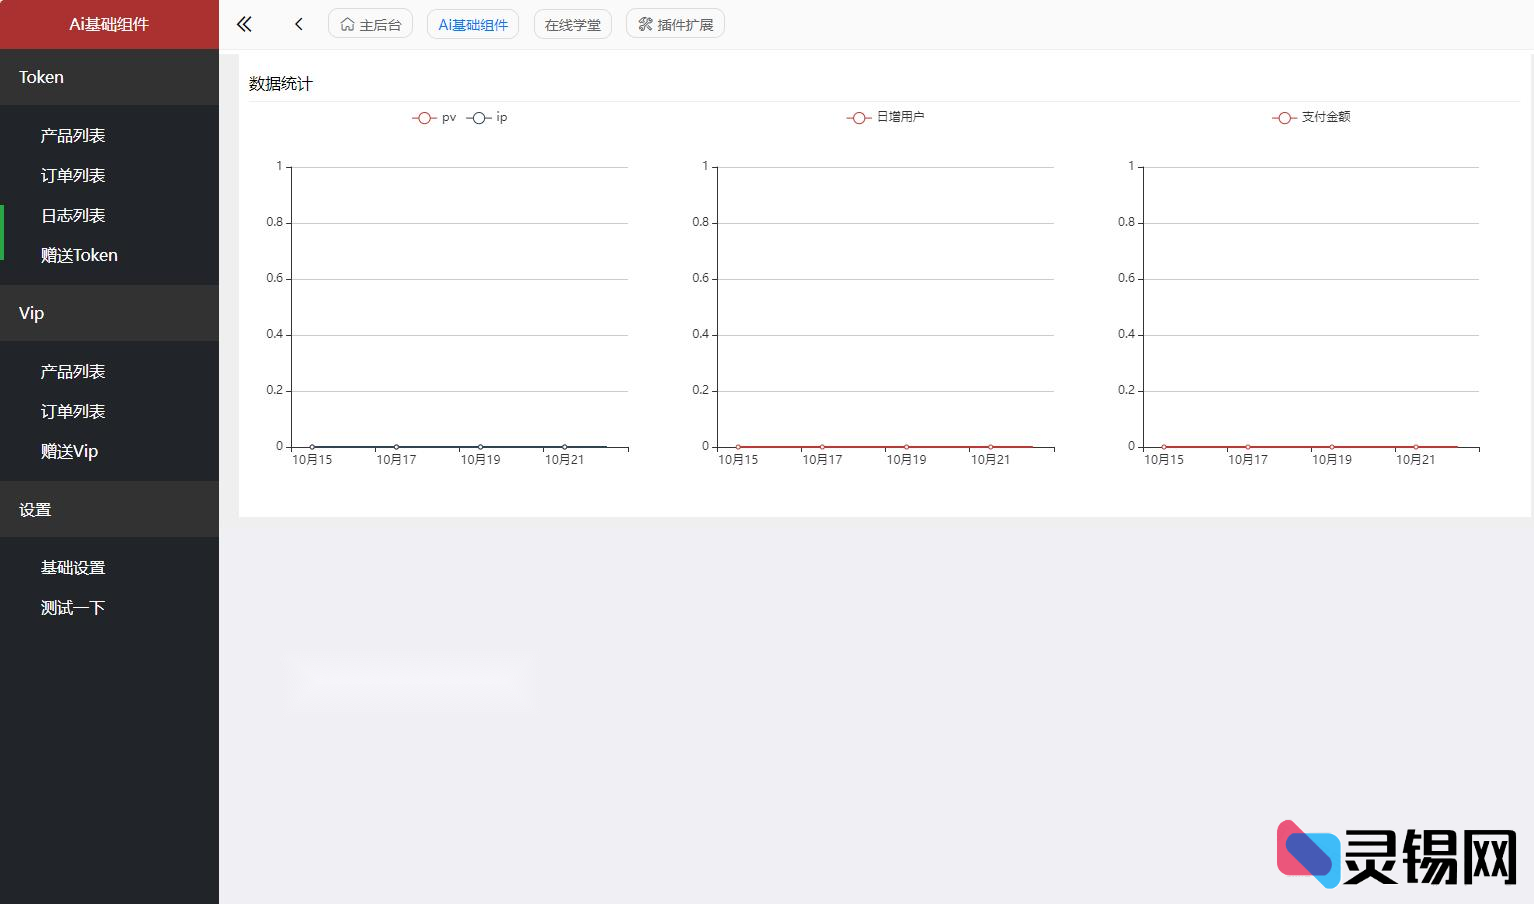Toggle the pv series in the legend
Viewport: 1534px width, 904px height.
(x=434, y=117)
